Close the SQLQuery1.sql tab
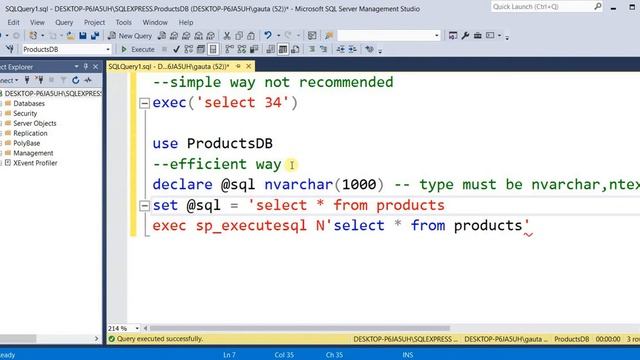Viewport: 640px width, 360px height. tap(249, 66)
